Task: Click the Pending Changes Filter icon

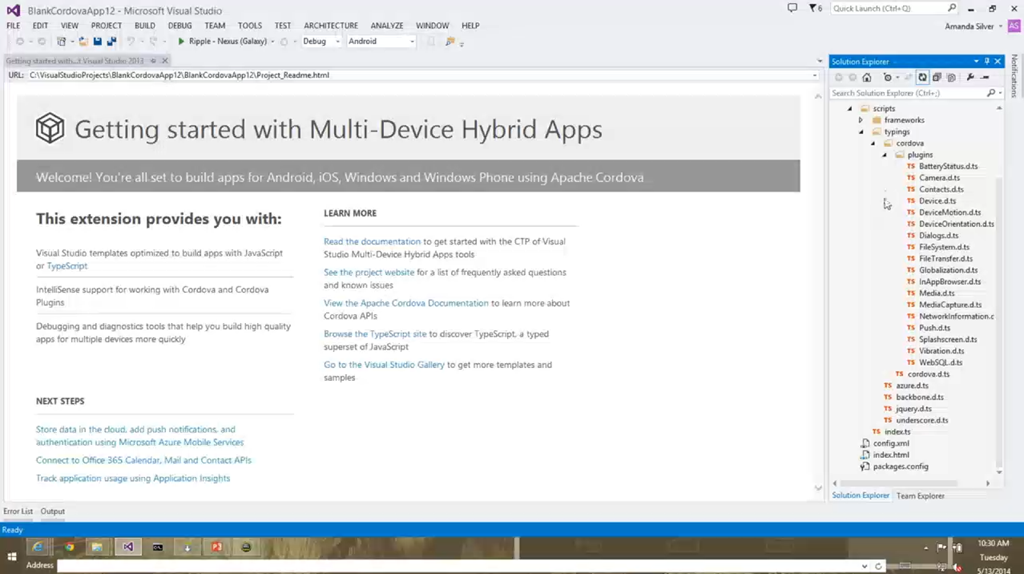Action: [x=888, y=77]
